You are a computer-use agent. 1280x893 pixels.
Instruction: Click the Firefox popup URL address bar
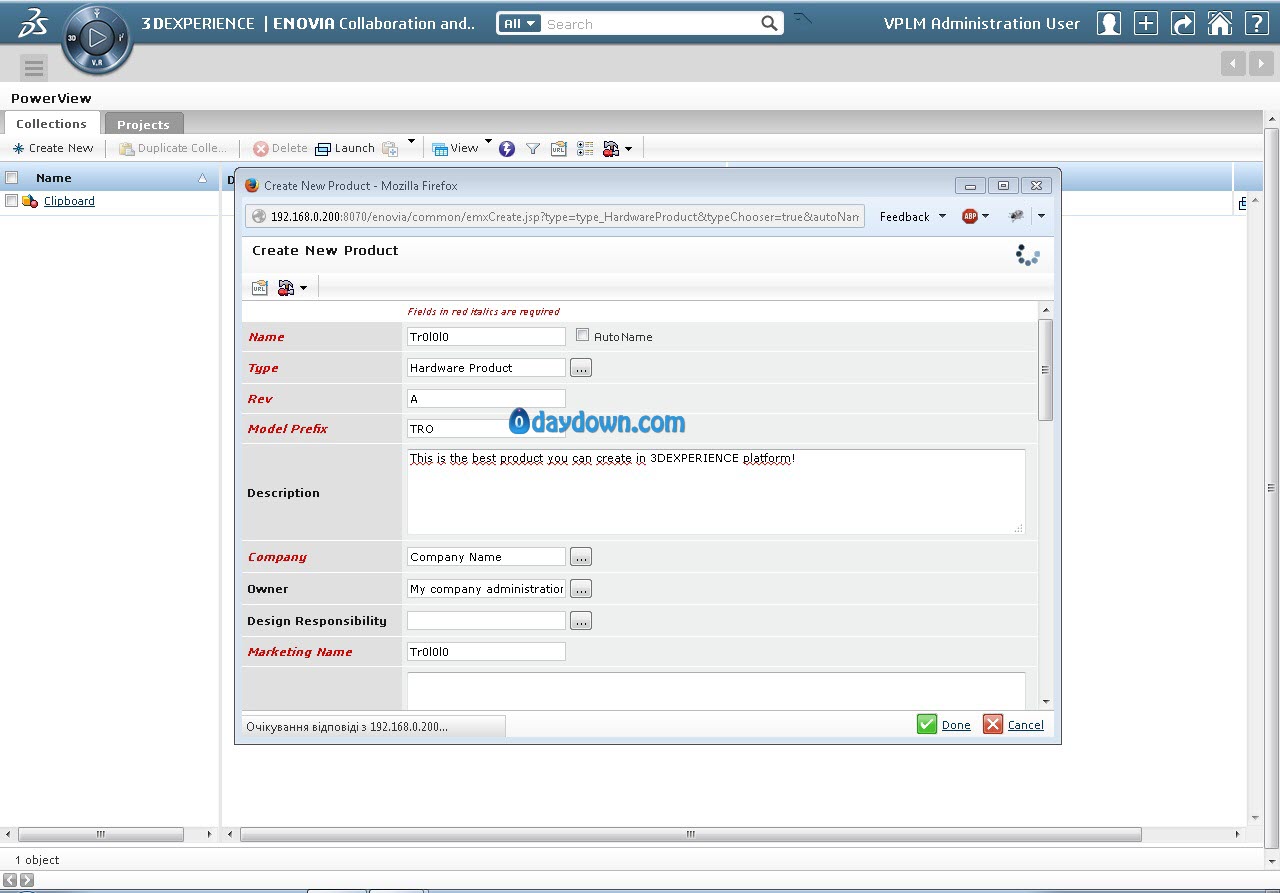click(x=555, y=216)
